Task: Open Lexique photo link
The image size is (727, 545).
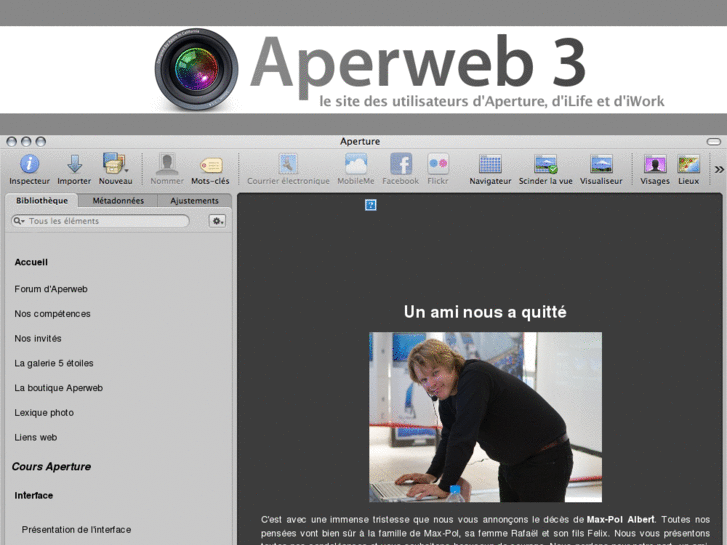Action: coord(44,413)
